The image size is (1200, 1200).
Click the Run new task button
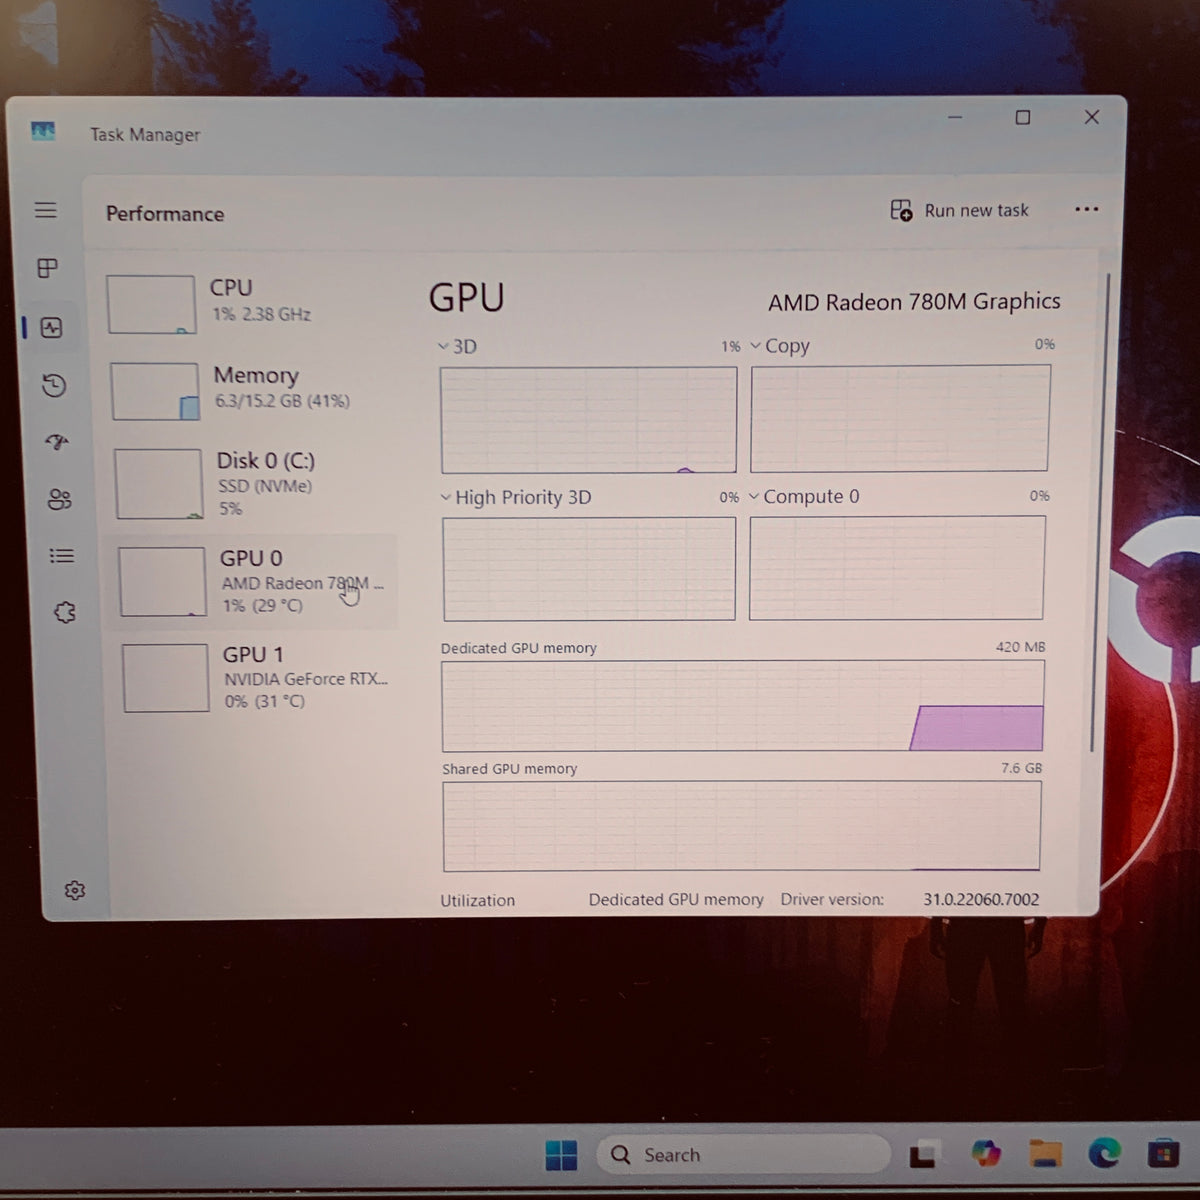coord(959,210)
